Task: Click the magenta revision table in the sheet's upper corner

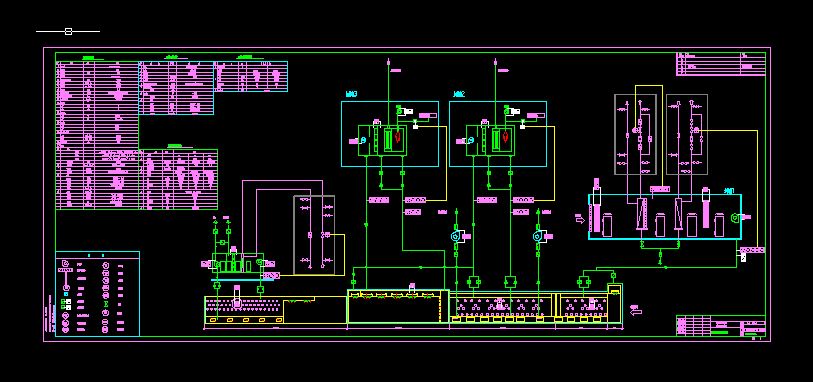Action: point(721,64)
